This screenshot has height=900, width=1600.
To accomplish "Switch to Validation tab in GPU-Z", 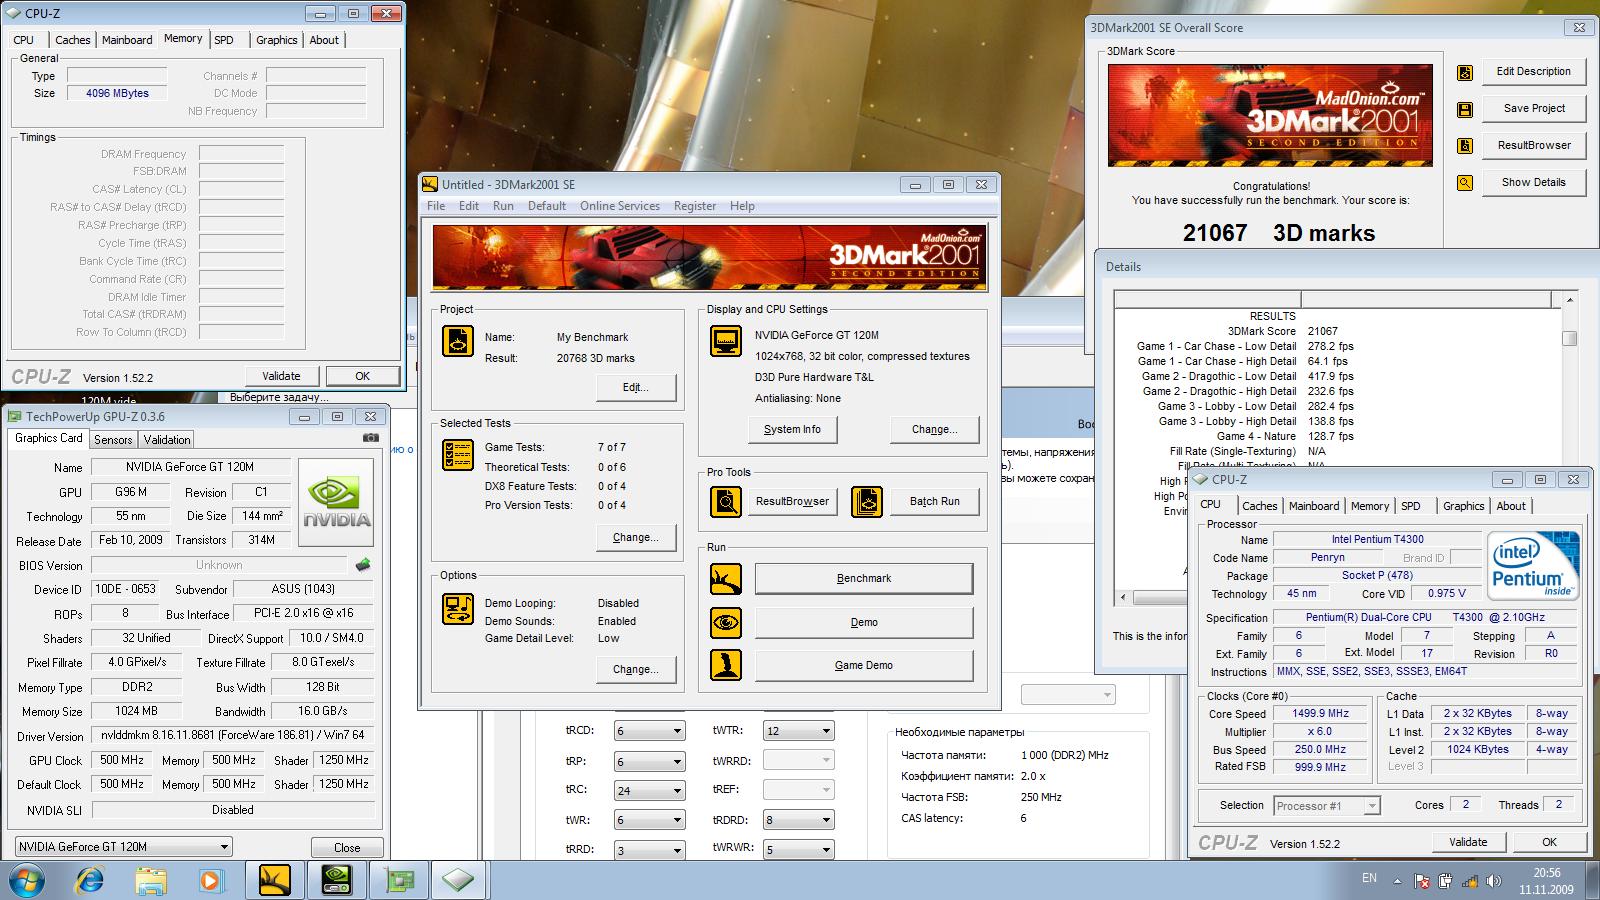I will click(167, 440).
